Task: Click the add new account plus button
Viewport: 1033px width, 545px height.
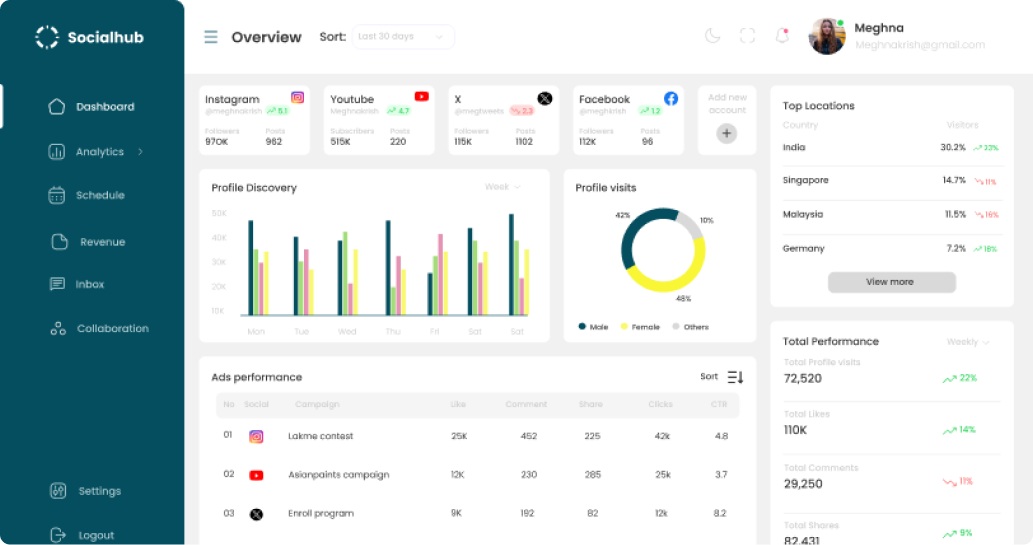Action: click(727, 133)
